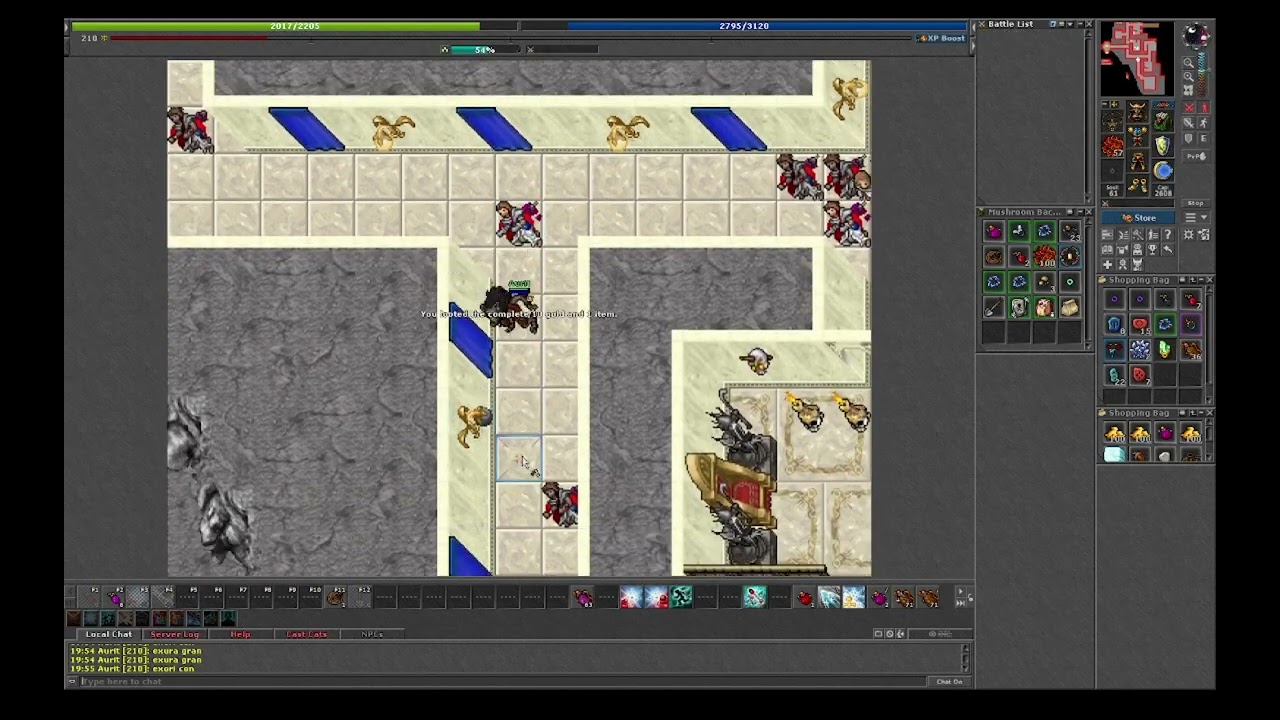Screen dimensions: 1280x720
Task: Zoom out the minimap
Action: pyautogui.click(x=1189, y=62)
